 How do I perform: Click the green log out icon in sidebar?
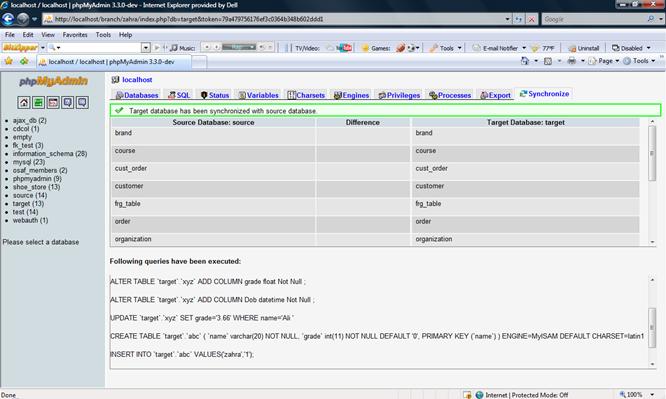click(38, 102)
